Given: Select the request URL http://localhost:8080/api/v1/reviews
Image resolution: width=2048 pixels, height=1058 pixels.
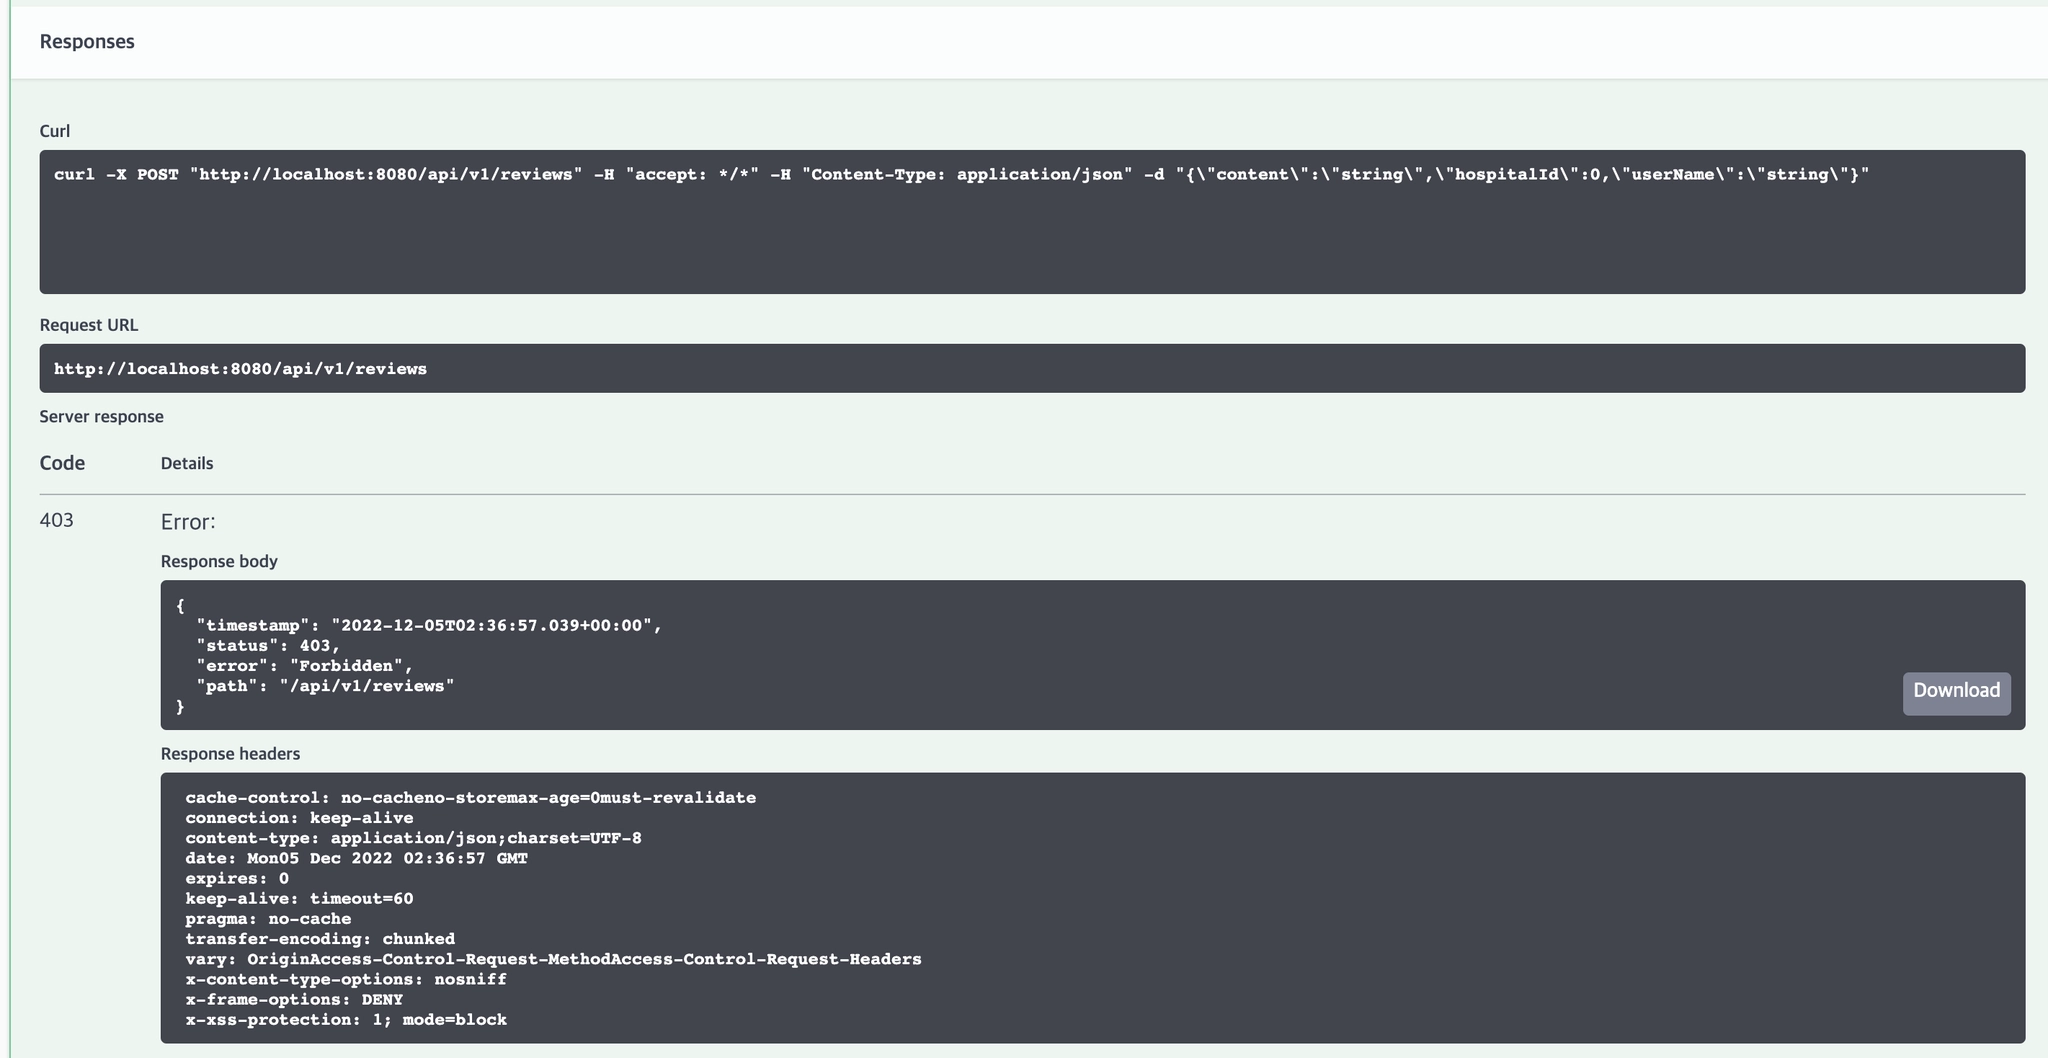Looking at the screenshot, I should [x=240, y=369].
